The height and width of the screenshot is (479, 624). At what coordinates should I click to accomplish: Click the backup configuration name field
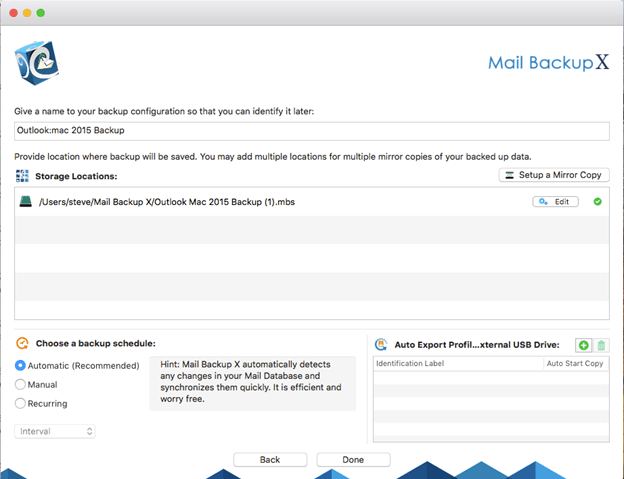coord(312,131)
